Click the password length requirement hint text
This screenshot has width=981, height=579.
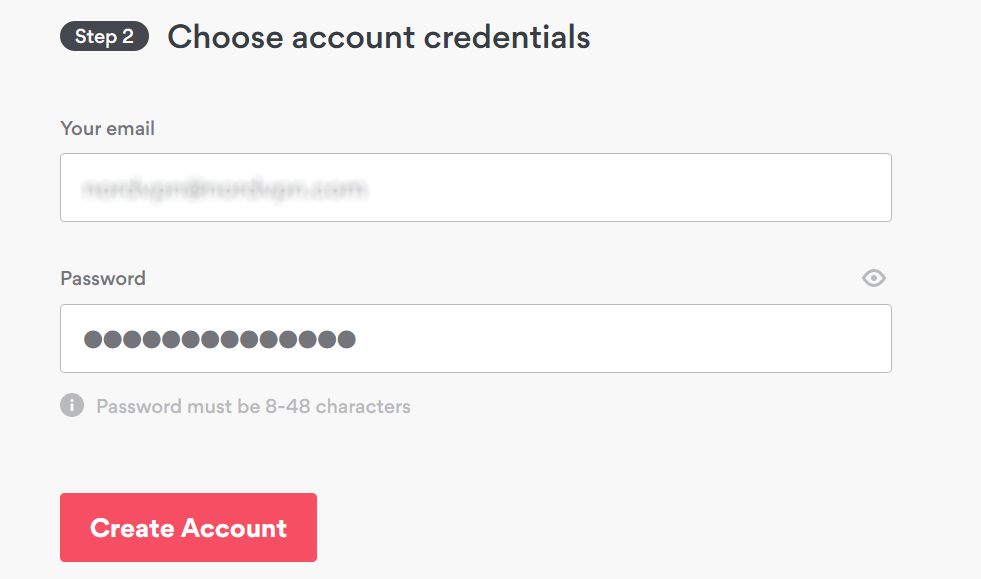click(x=253, y=406)
